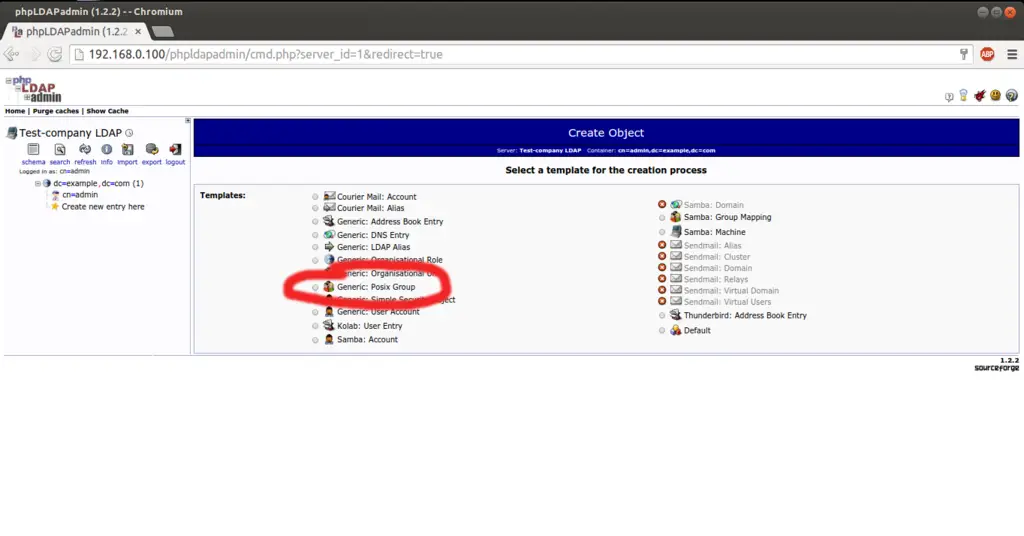Switch to the phpLDAPadmin browser tab
1024x536 pixels.
pyautogui.click(x=75, y=31)
